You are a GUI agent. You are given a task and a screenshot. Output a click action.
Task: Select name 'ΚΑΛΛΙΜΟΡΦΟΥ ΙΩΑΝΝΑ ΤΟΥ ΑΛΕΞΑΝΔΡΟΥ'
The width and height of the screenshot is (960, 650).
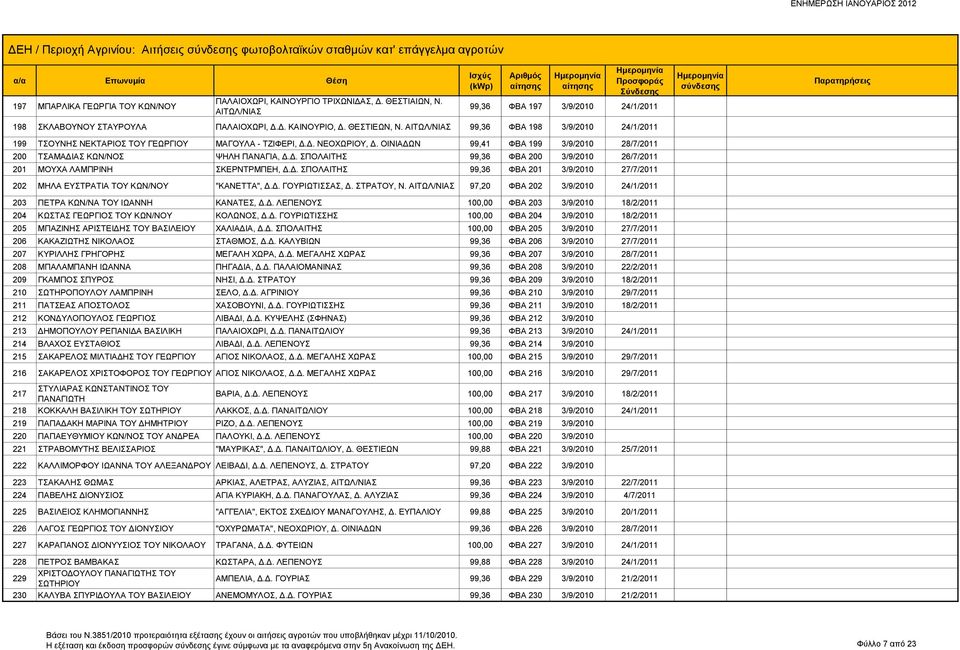[x=124, y=466]
